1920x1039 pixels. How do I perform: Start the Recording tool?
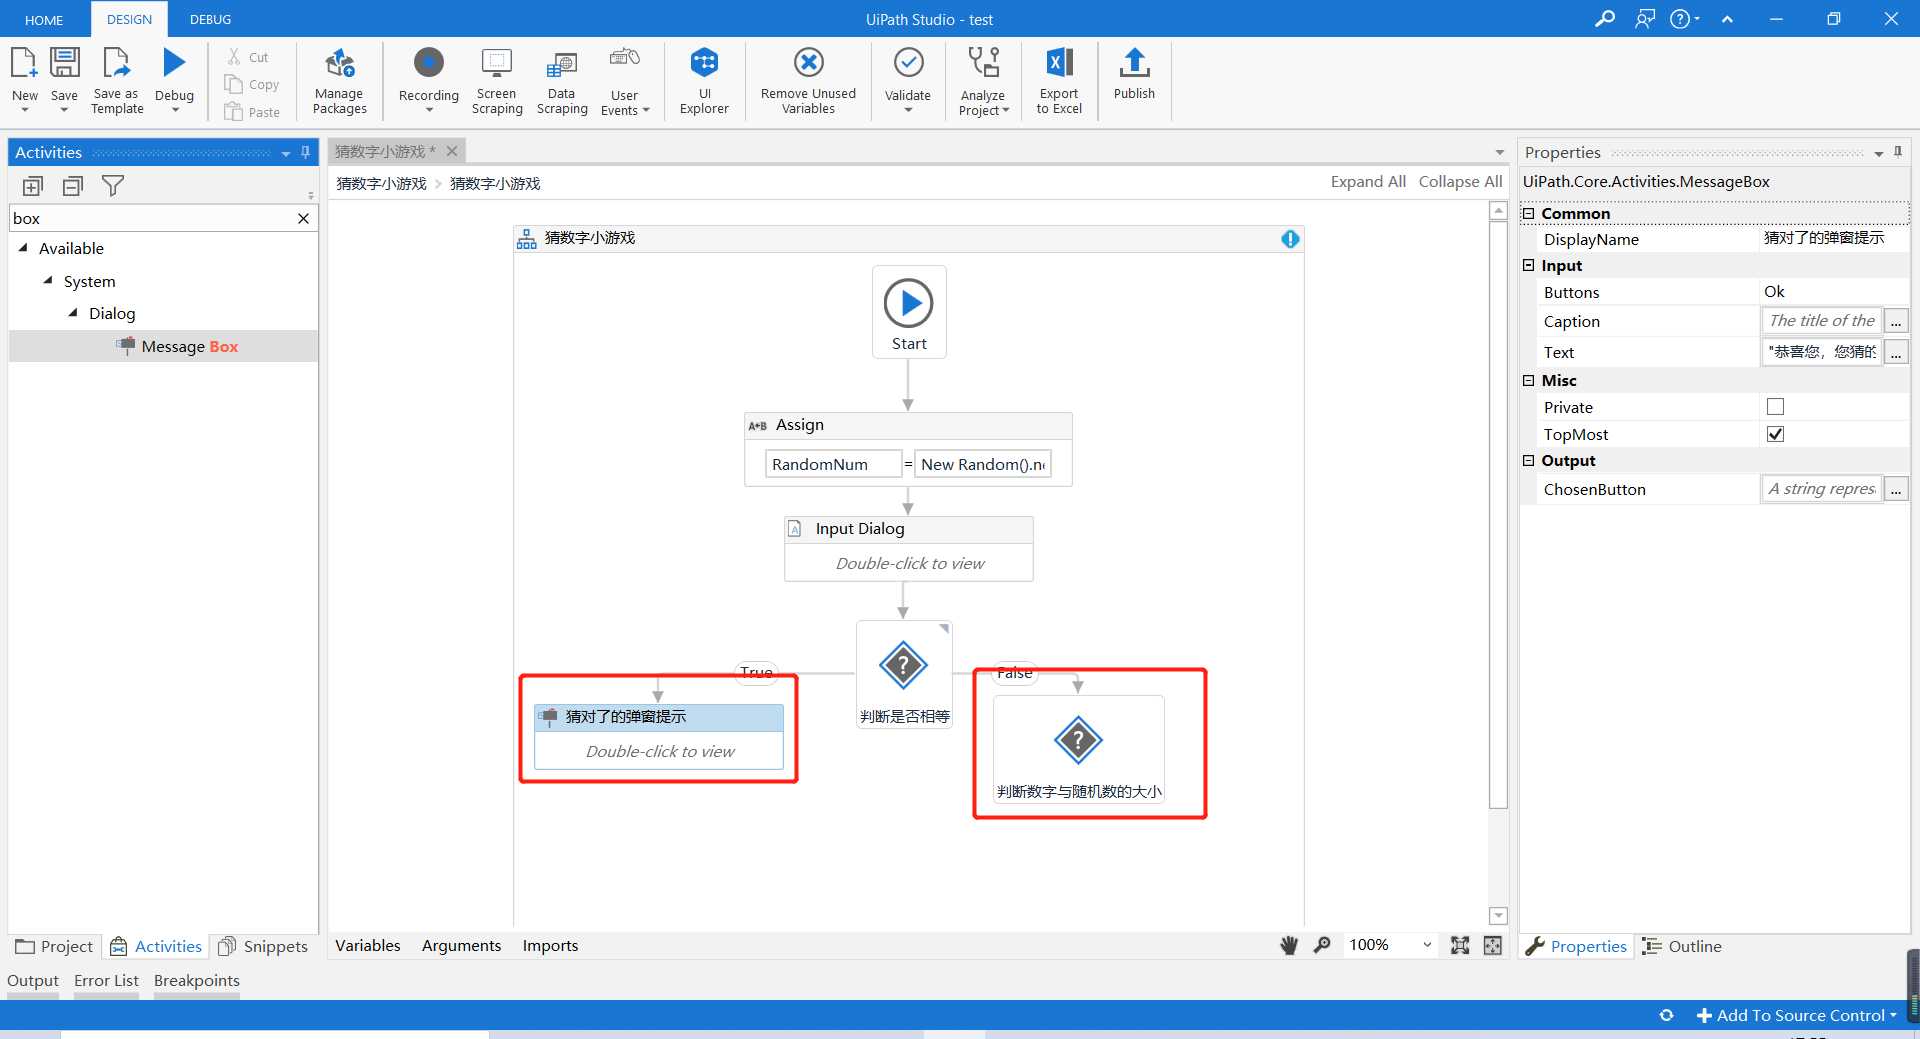[428, 78]
